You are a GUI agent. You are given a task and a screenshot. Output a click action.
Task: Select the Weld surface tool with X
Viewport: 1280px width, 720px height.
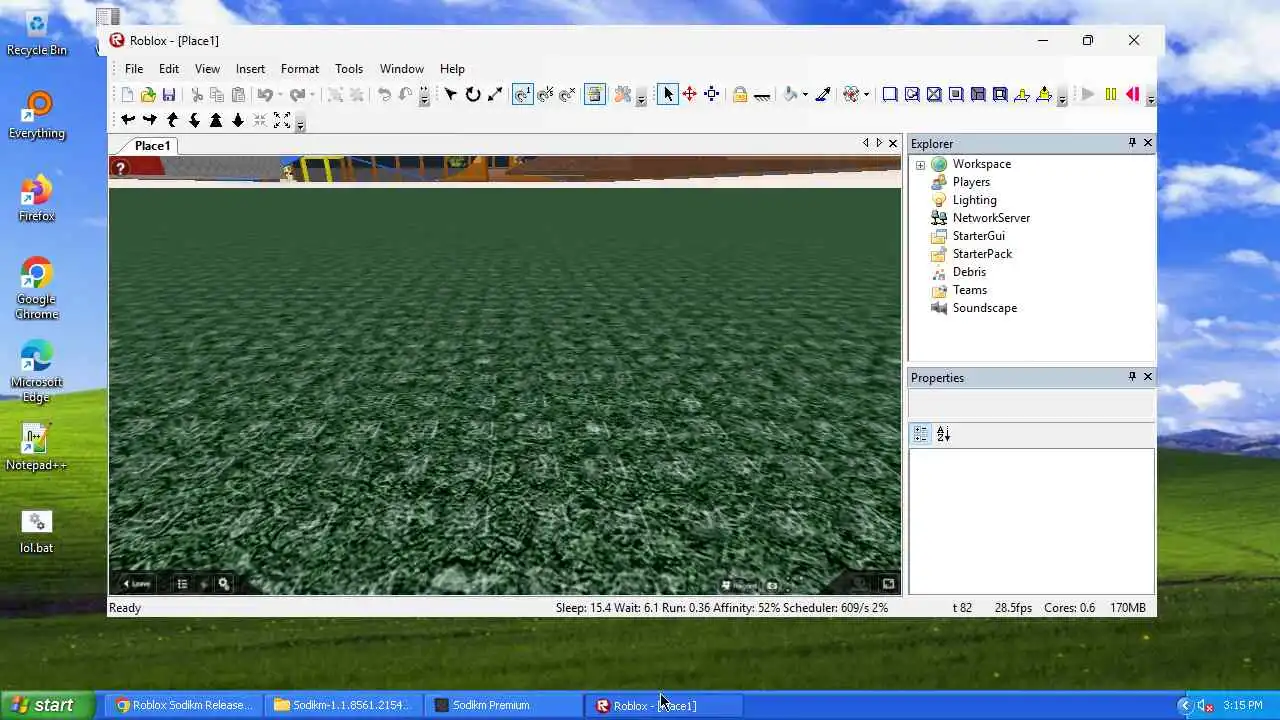(x=934, y=94)
